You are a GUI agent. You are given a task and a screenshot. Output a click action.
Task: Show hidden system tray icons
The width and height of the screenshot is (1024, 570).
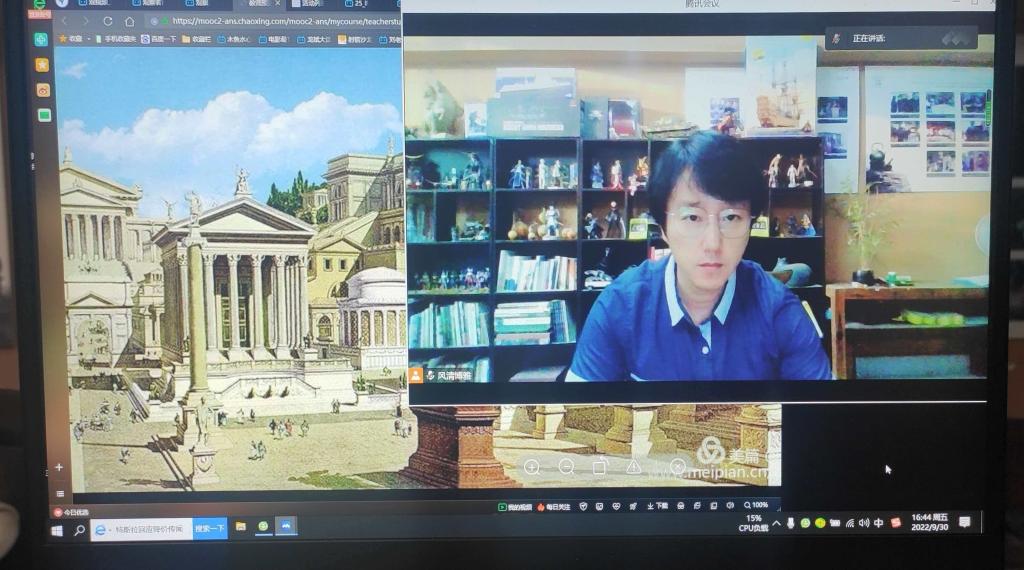point(776,524)
